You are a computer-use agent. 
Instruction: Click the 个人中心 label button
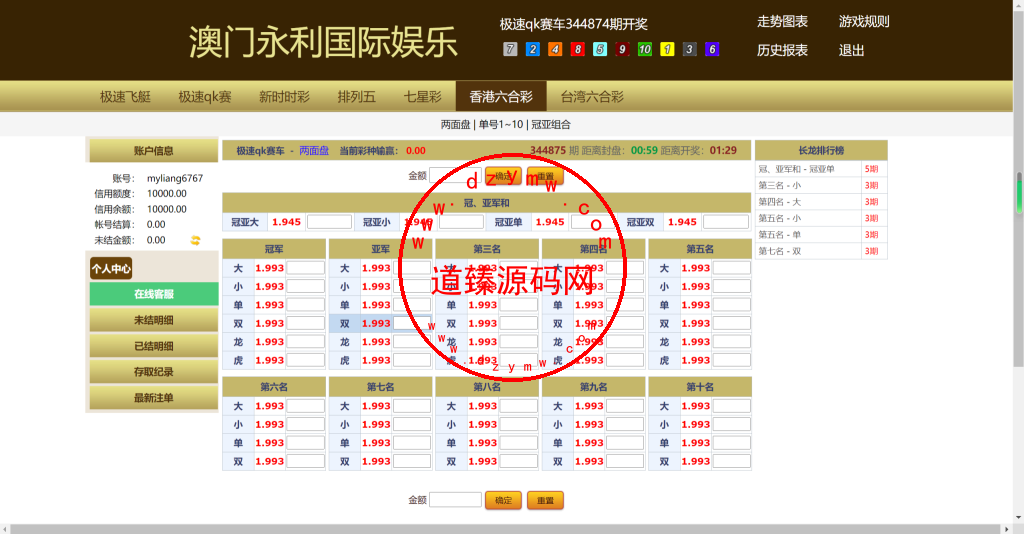[x=111, y=268]
